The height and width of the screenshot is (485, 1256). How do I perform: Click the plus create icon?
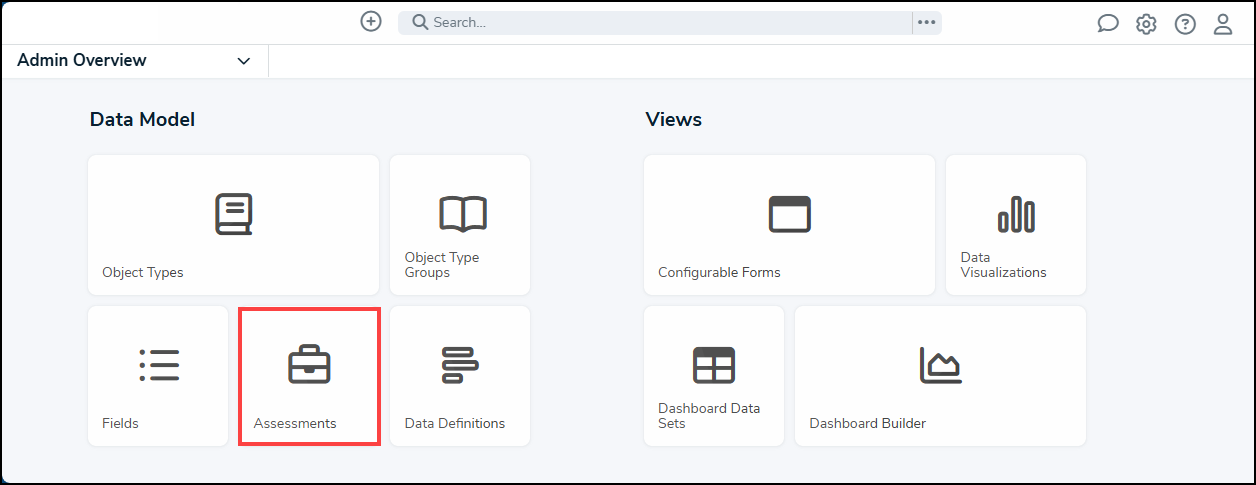[x=371, y=22]
